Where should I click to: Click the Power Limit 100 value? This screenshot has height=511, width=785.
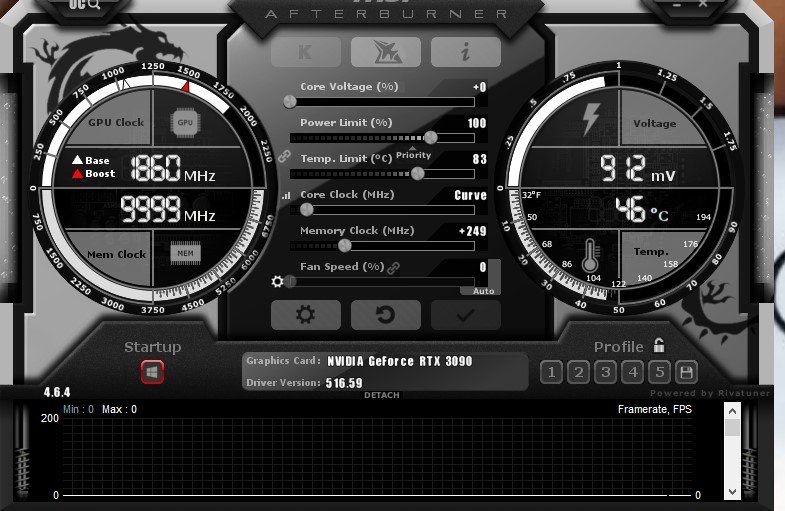pos(477,123)
